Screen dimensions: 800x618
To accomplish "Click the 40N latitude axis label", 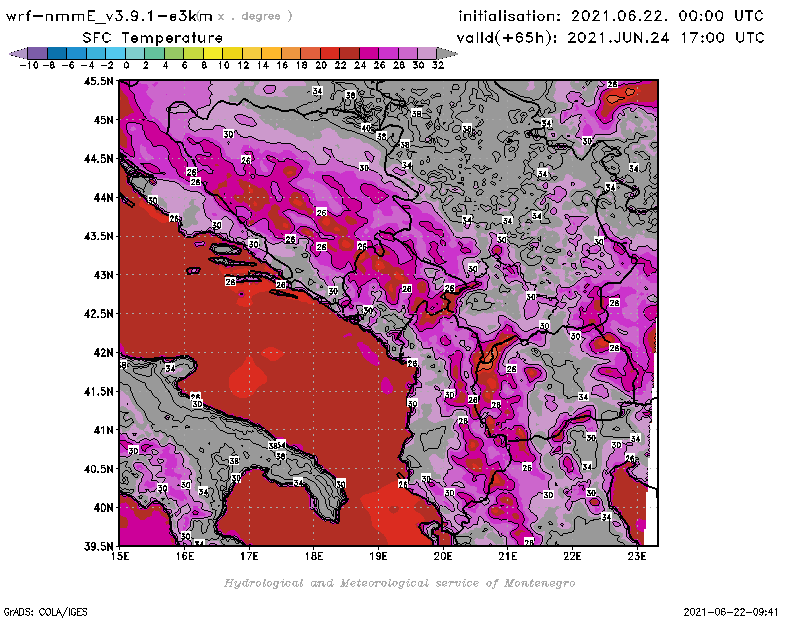I will point(103,508).
